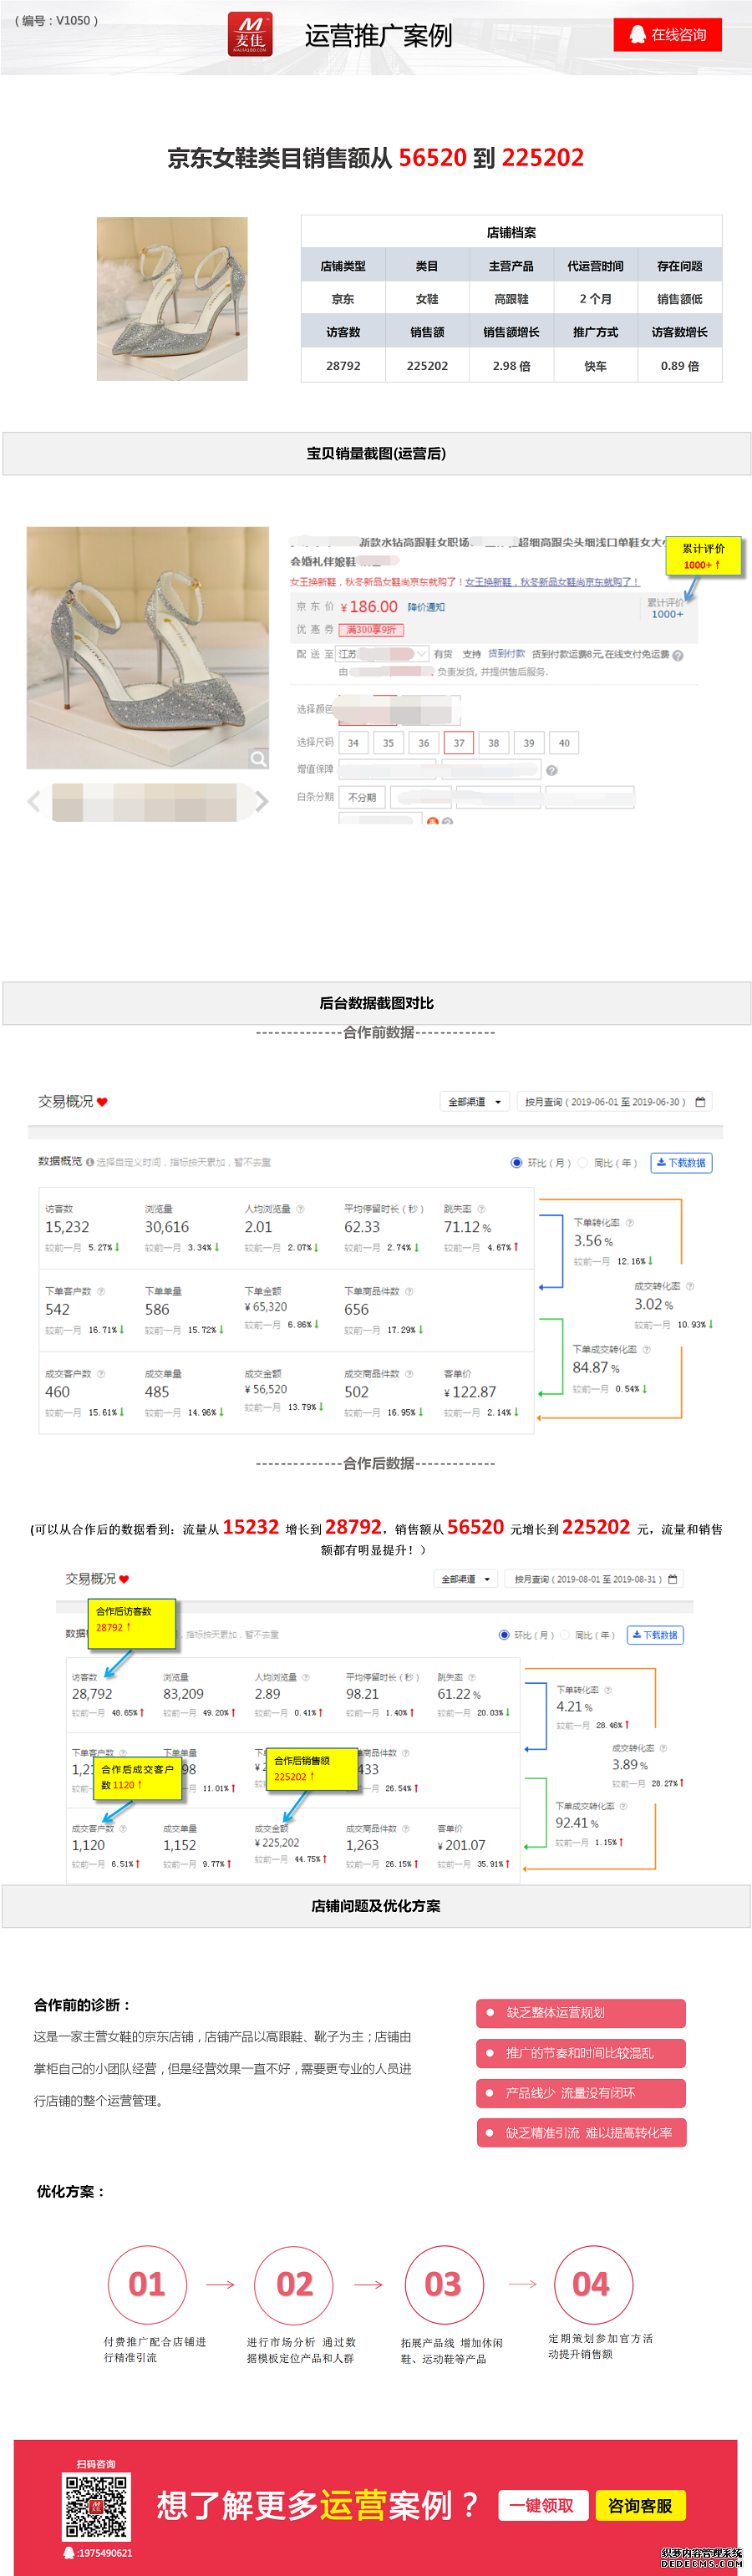
Task: Click the 成交商品件数 help icon above 1,263
Action: 406,1829
